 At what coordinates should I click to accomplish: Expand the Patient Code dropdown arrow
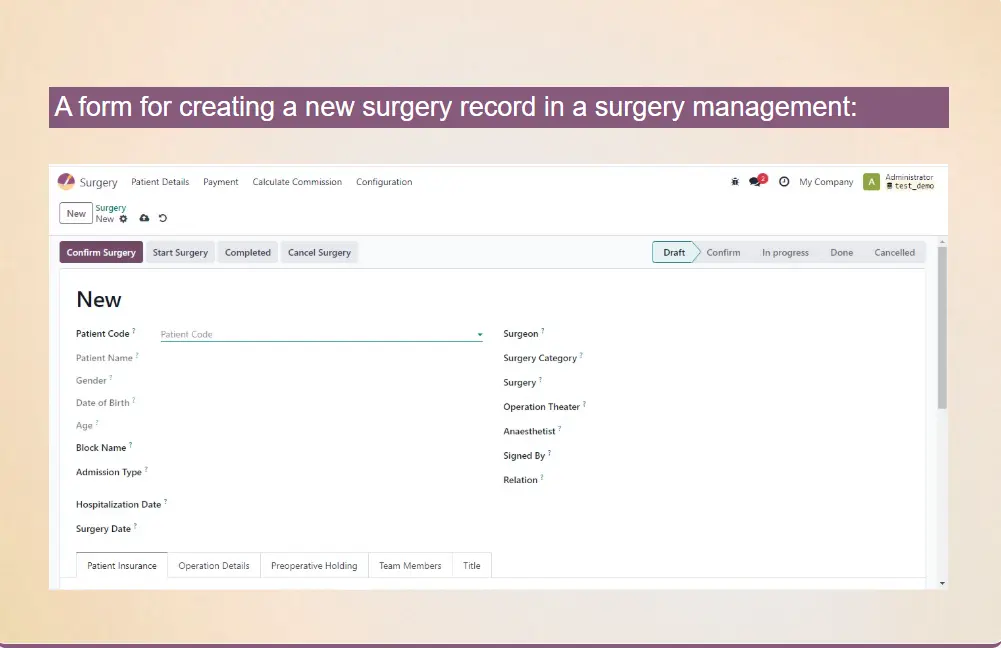coord(479,335)
